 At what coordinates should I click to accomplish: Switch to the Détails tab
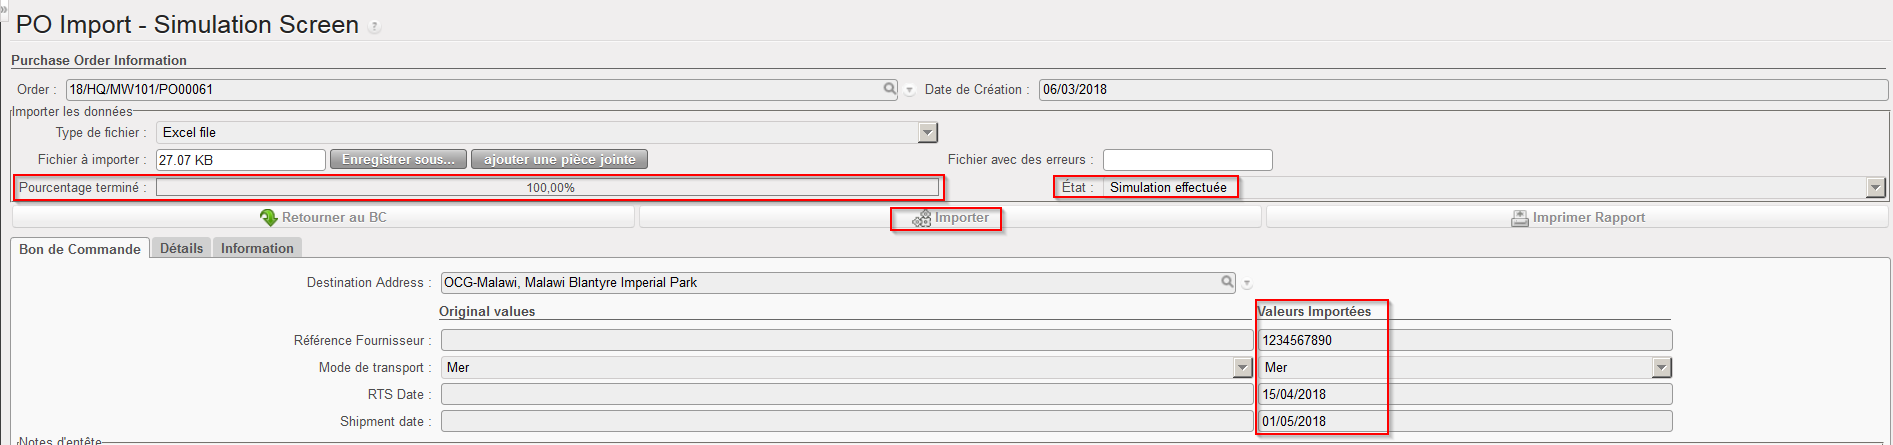181,248
